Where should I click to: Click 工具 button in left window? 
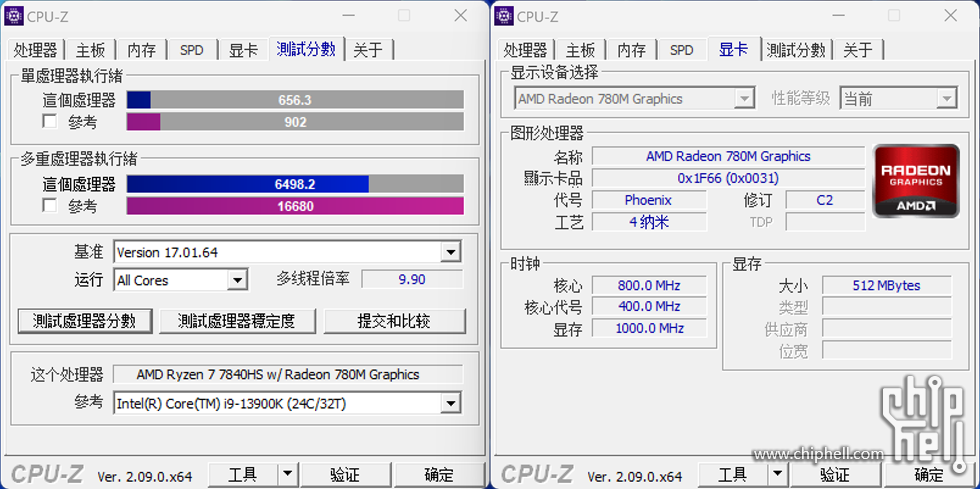tap(242, 475)
